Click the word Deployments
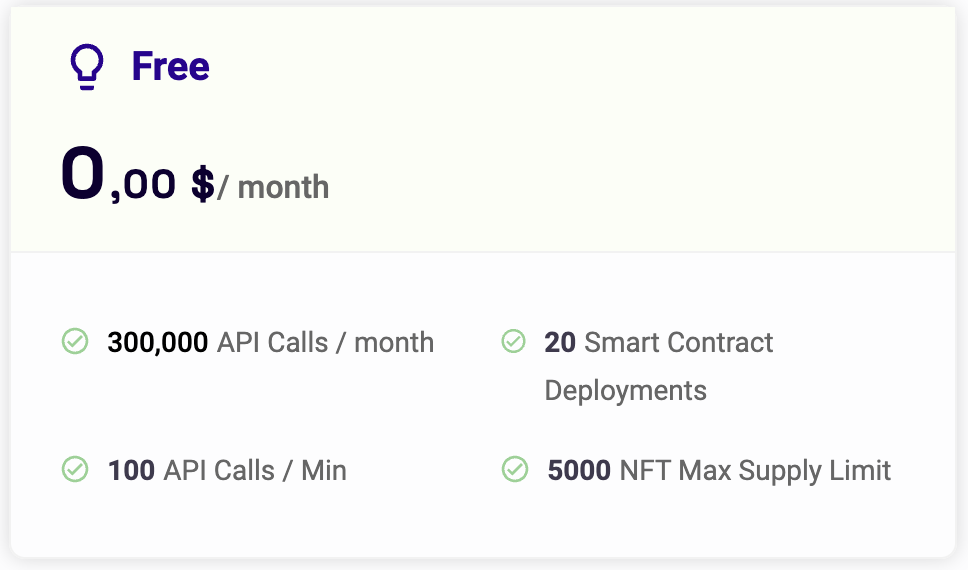The image size is (968, 570). click(625, 390)
